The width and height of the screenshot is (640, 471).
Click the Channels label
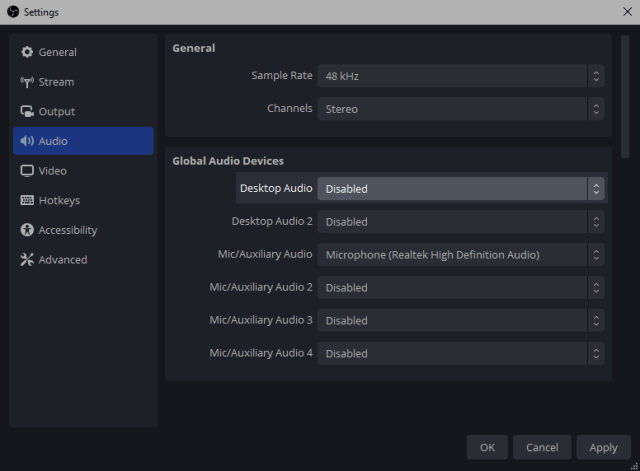coord(289,108)
